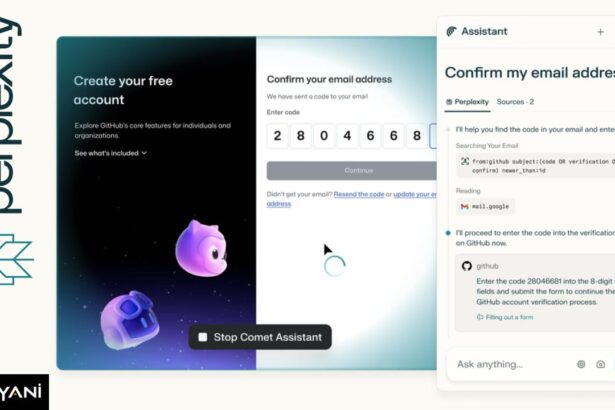Click the camera icon in the Ask anything bar
Screen dimensions: 615x410
600,364
